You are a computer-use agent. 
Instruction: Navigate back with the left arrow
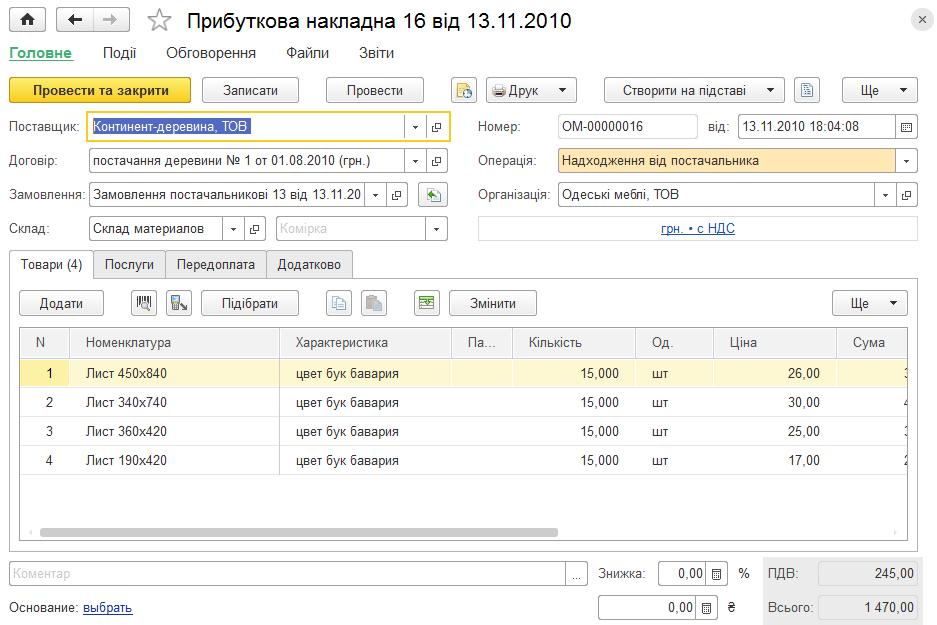(x=75, y=20)
